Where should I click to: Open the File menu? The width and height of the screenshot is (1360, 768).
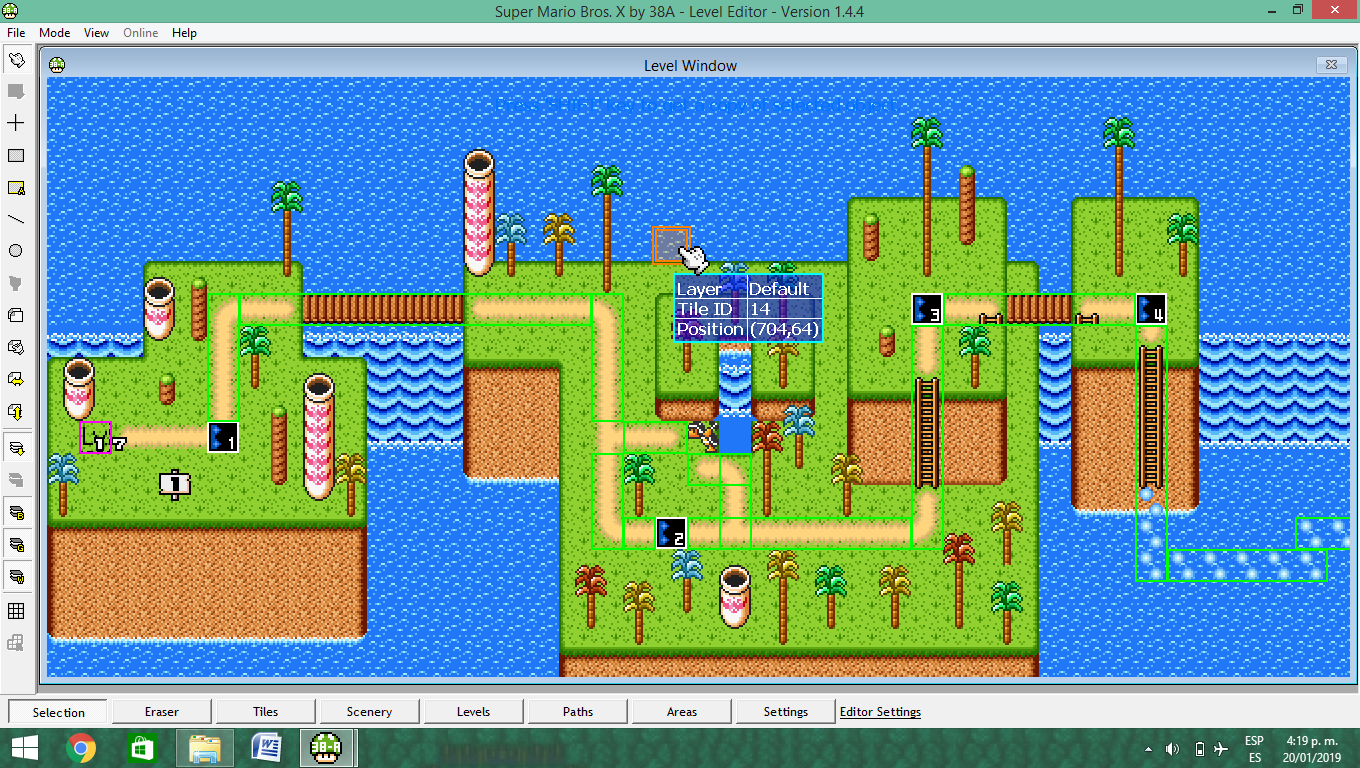point(16,33)
